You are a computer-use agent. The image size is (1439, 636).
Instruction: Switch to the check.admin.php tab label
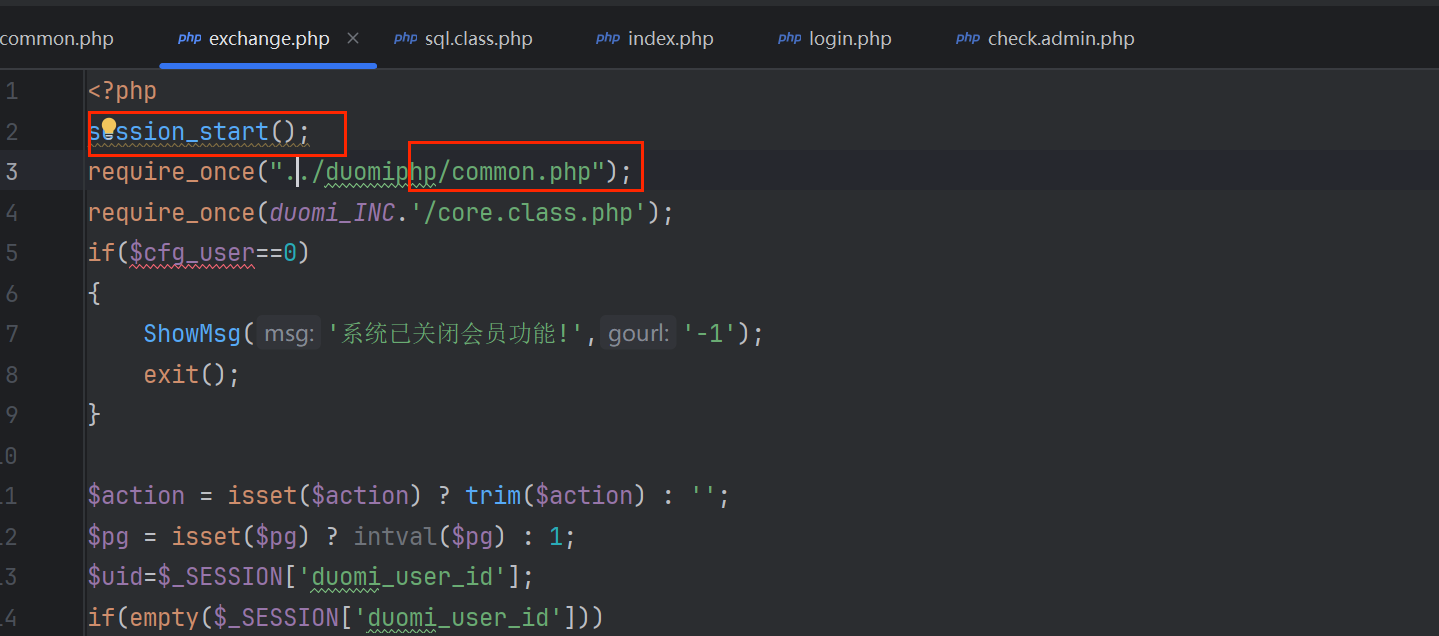1061,39
